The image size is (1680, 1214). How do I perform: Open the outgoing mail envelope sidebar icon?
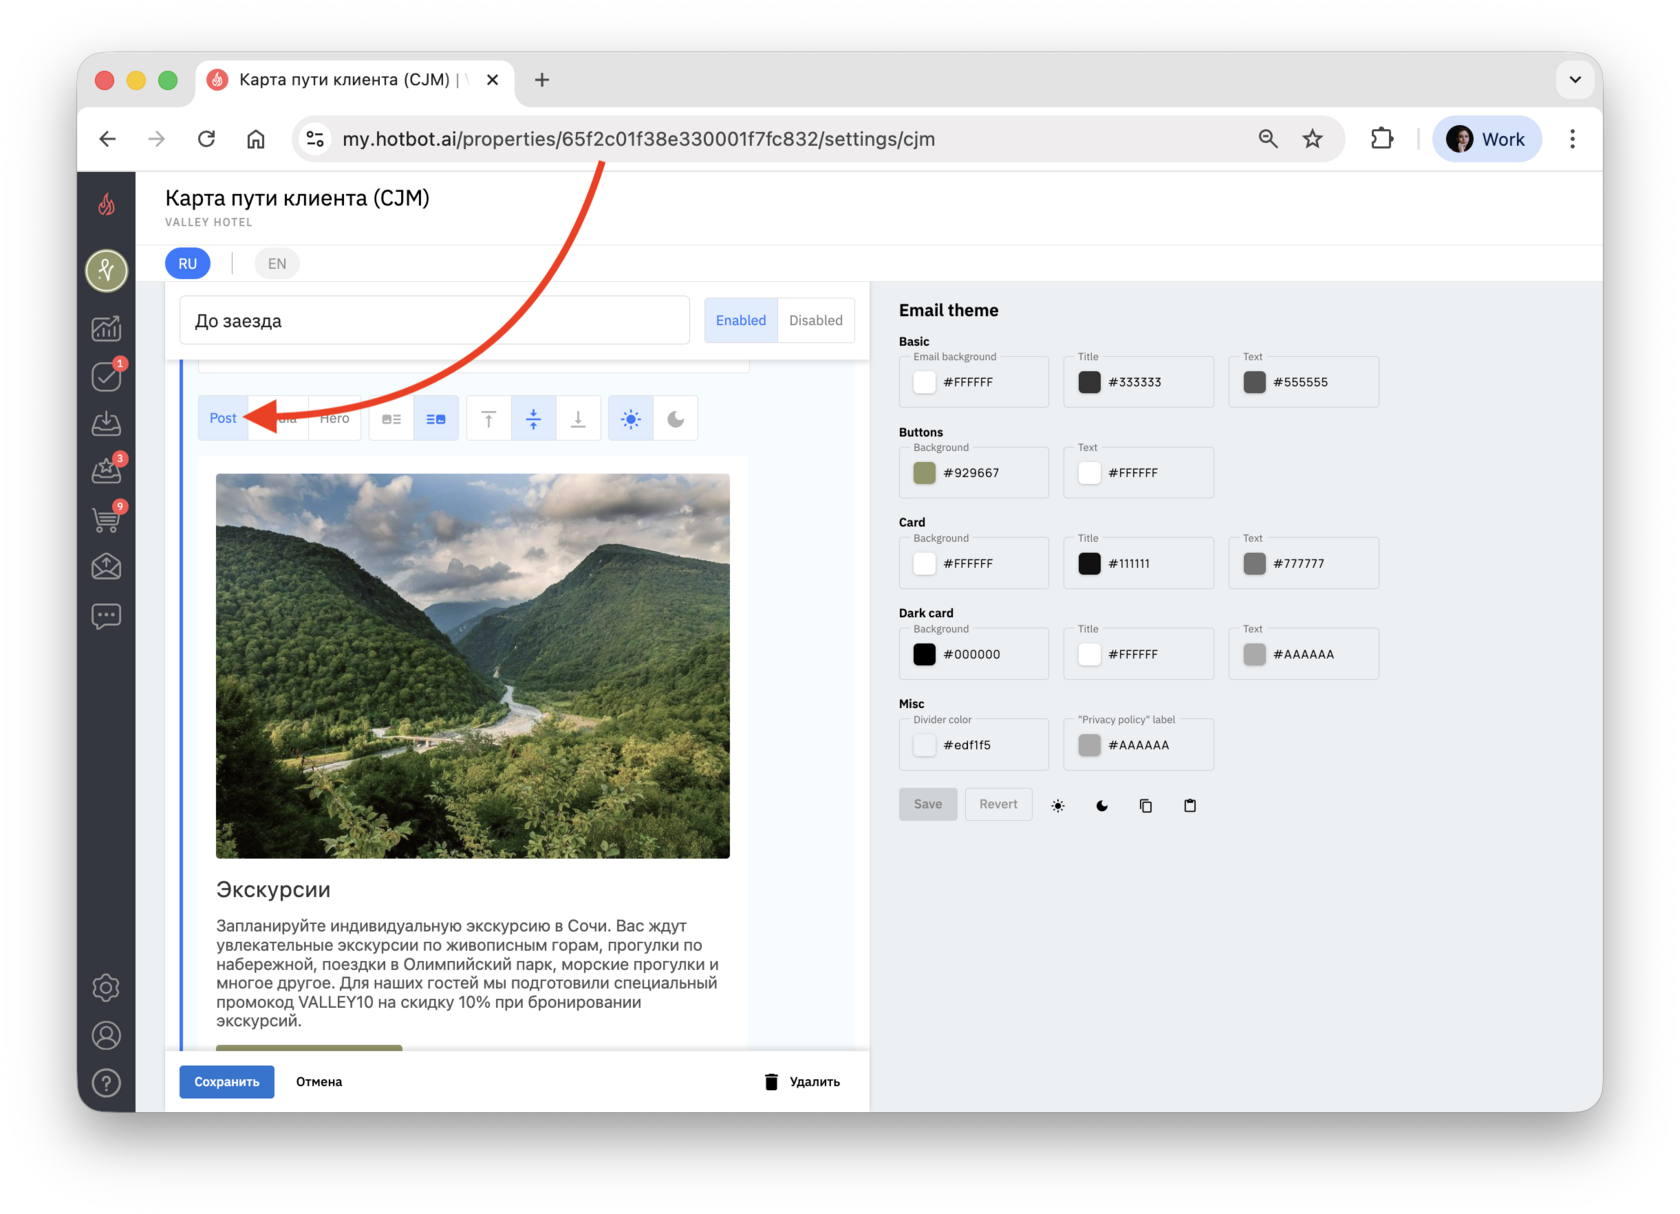(107, 567)
